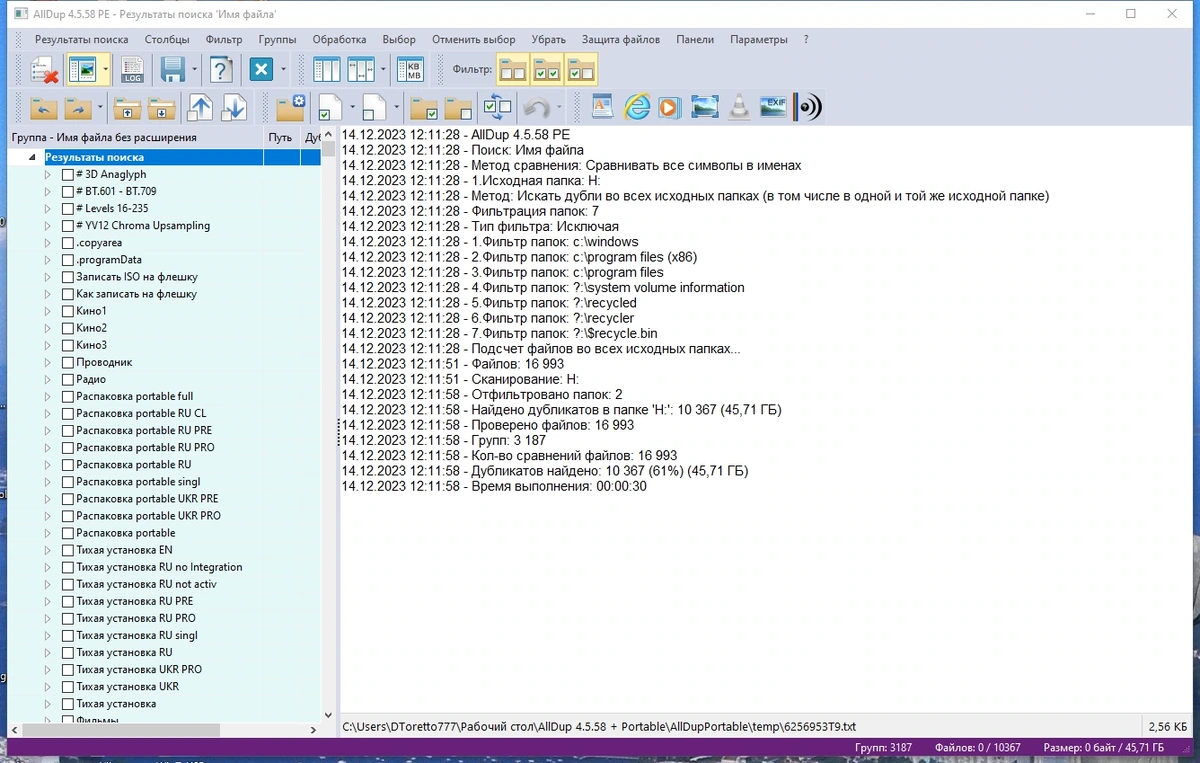The height and width of the screenshot is (763, 1200).
Task: Open the Фильтр menu
Action: (x=224, y=40)
